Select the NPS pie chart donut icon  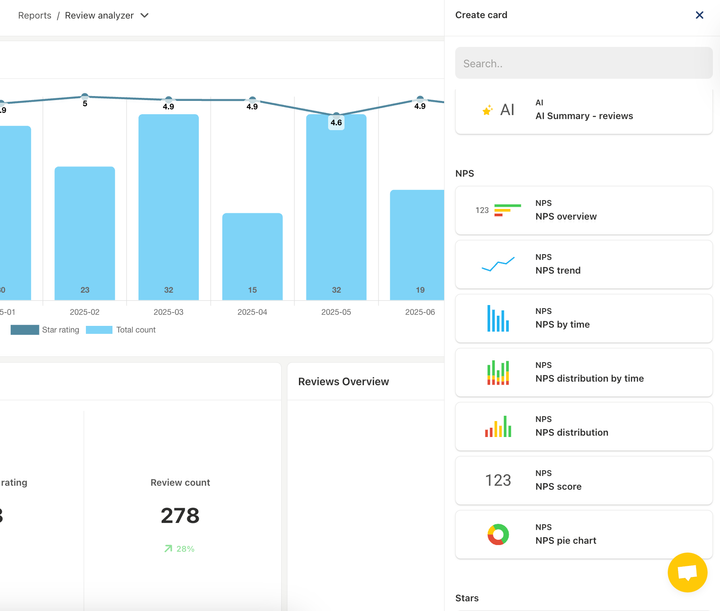pos(498,535)
